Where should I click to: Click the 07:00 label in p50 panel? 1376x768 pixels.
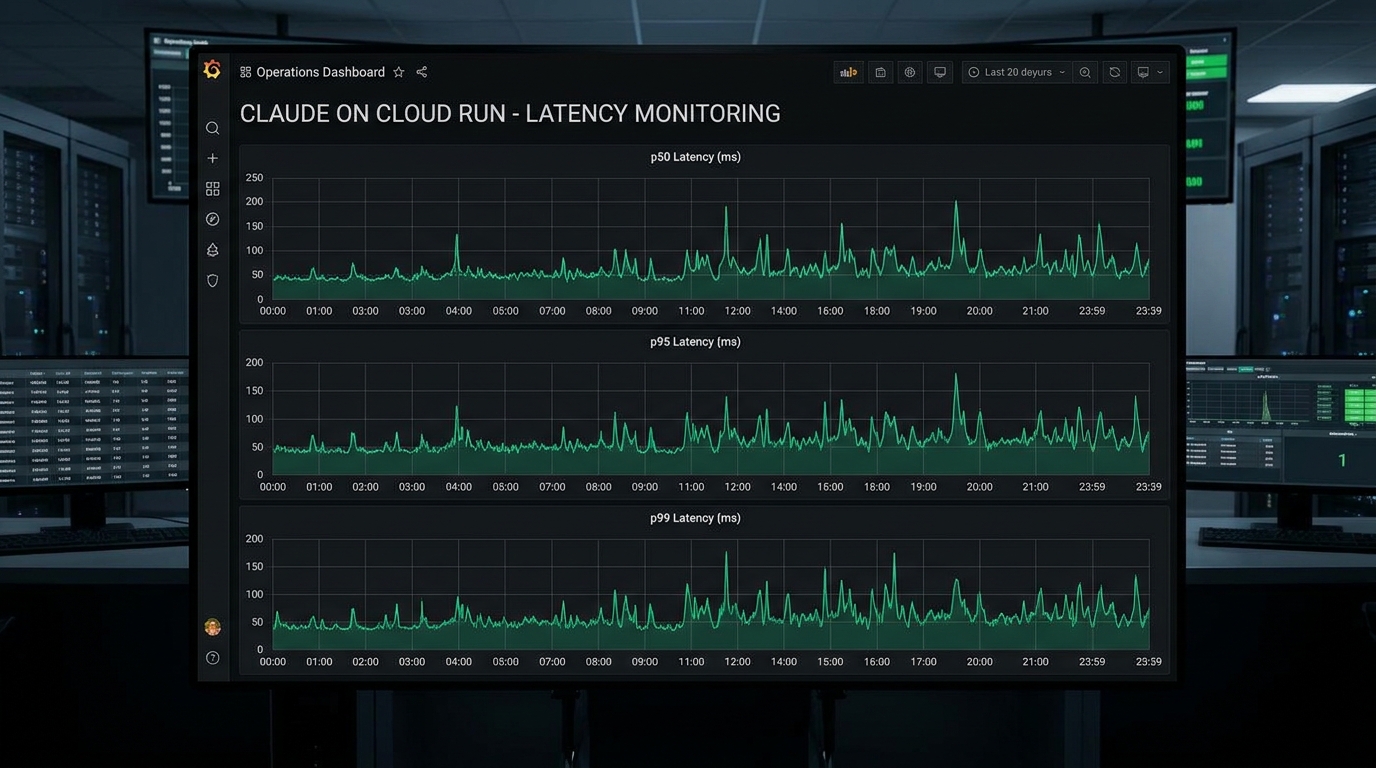point(552,311)
